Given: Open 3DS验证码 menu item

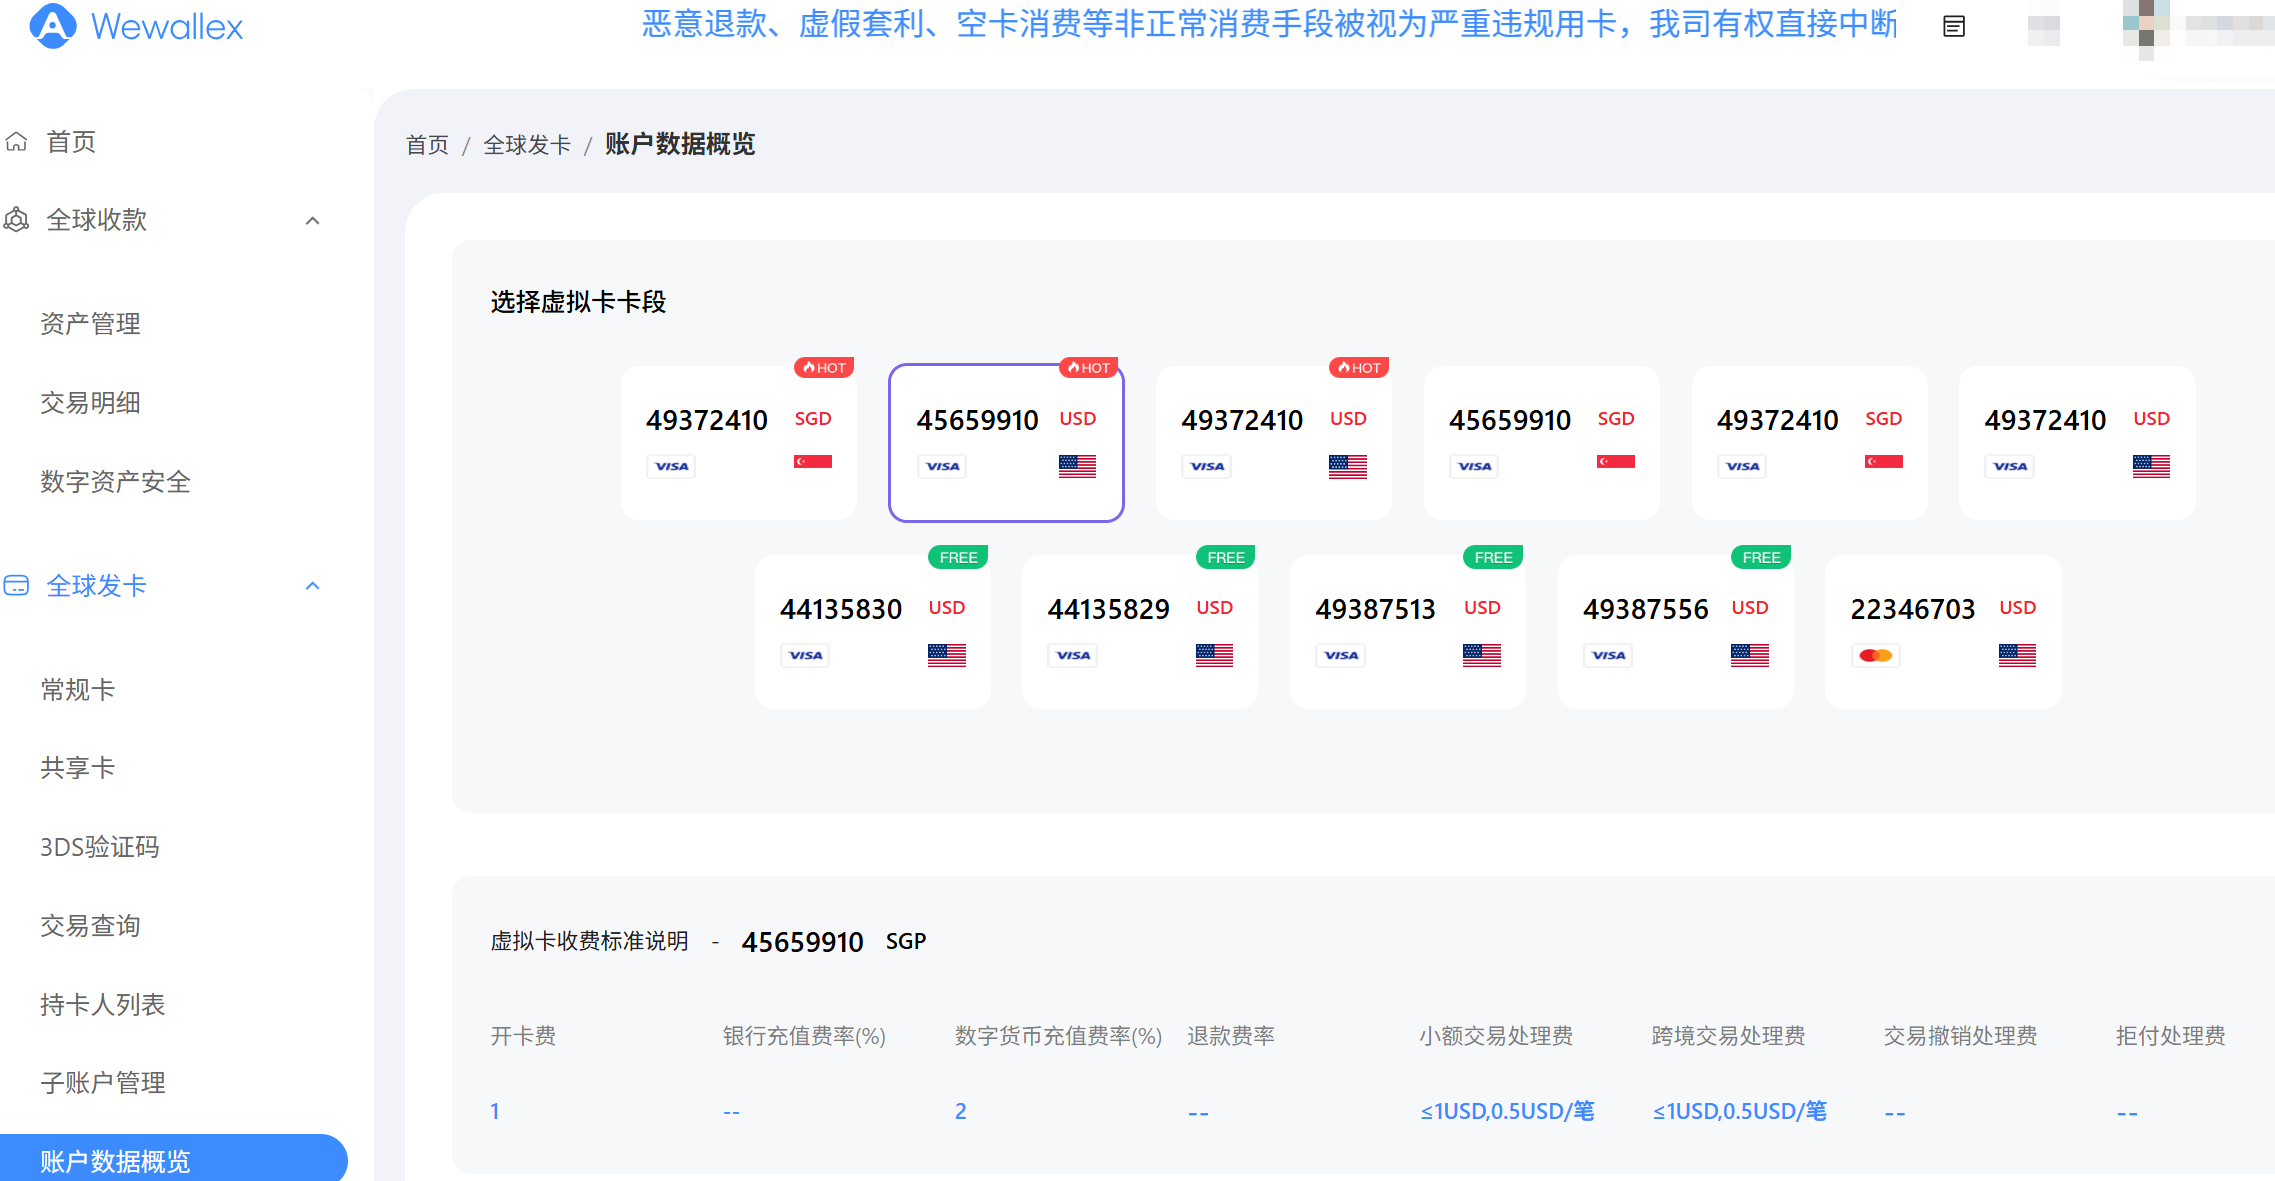Looking at the screenshot, I should pos(100,847).
